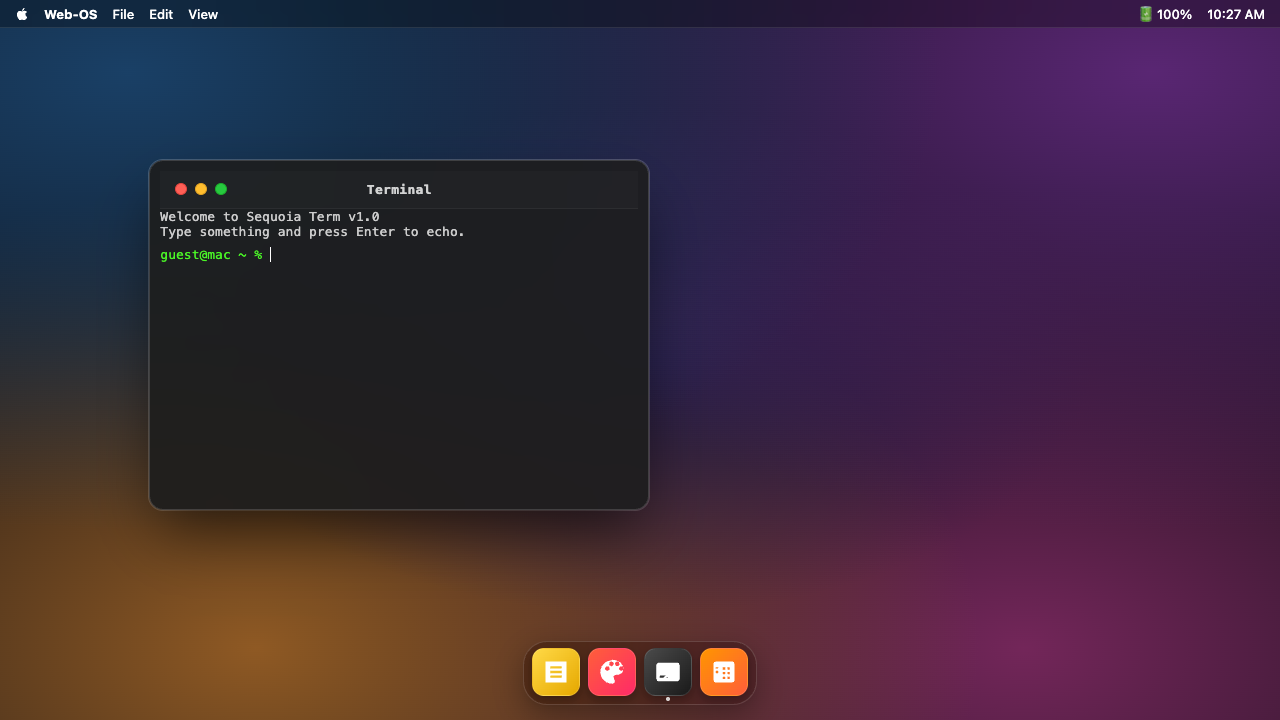The height and width of the screenshot is (720, 1280).
Task: Click the 10:27 AM clock
Action: coord(1236,14)
